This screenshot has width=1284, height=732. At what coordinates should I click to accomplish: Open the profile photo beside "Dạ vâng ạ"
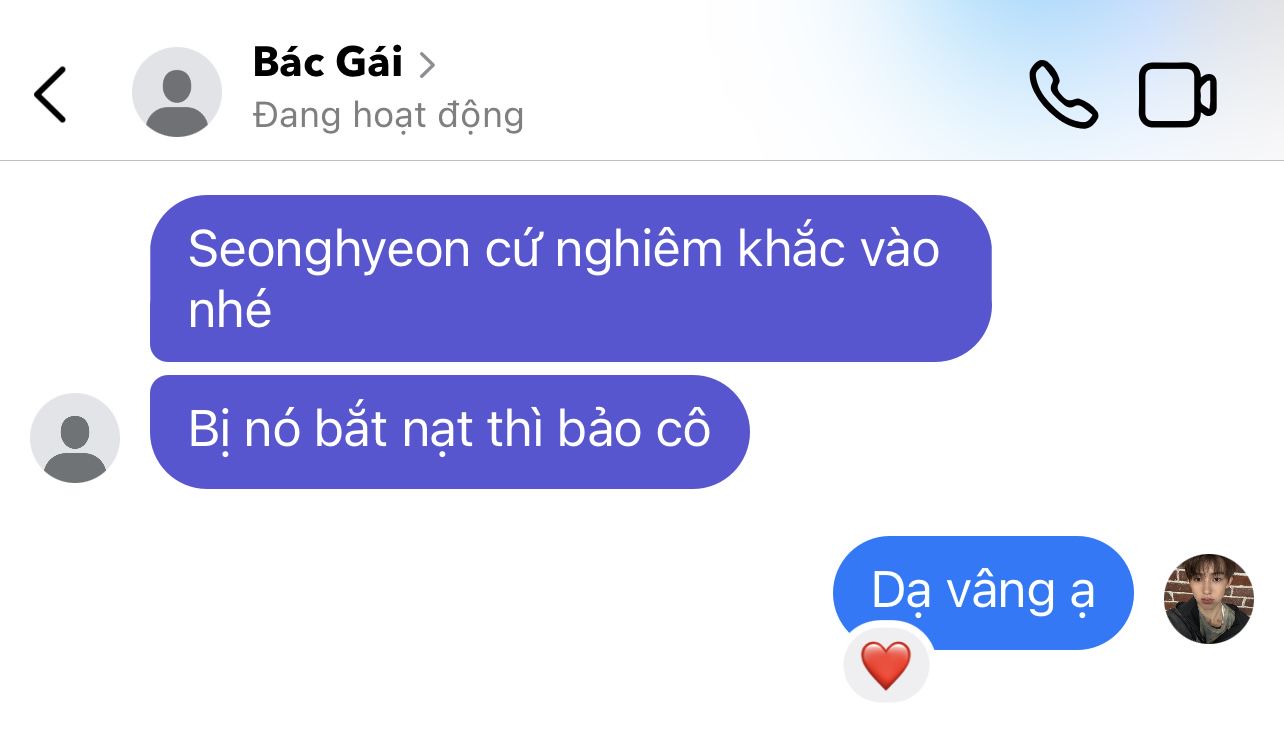coord(1209,598)
